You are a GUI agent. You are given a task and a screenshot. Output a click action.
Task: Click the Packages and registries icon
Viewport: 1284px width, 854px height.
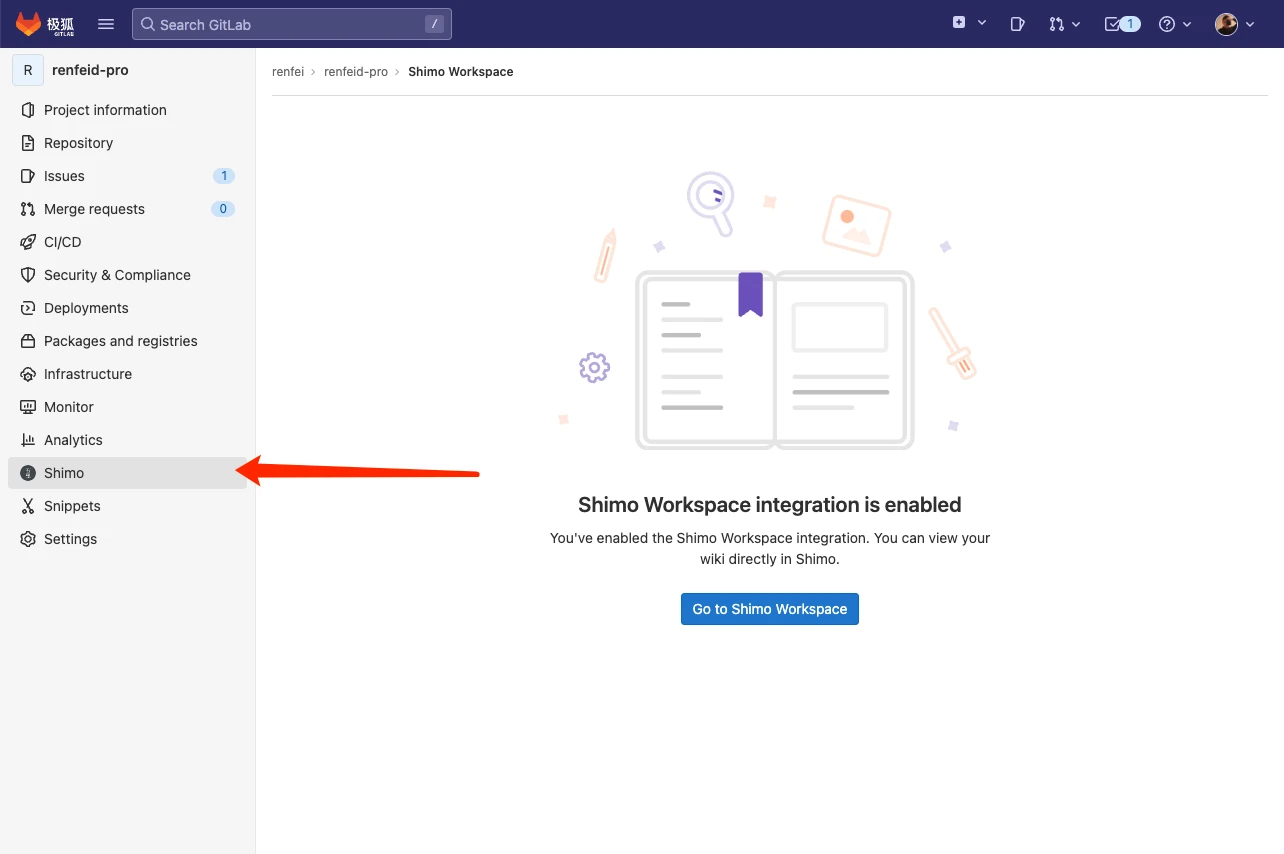pyautogui.click(x=28, y=341)
